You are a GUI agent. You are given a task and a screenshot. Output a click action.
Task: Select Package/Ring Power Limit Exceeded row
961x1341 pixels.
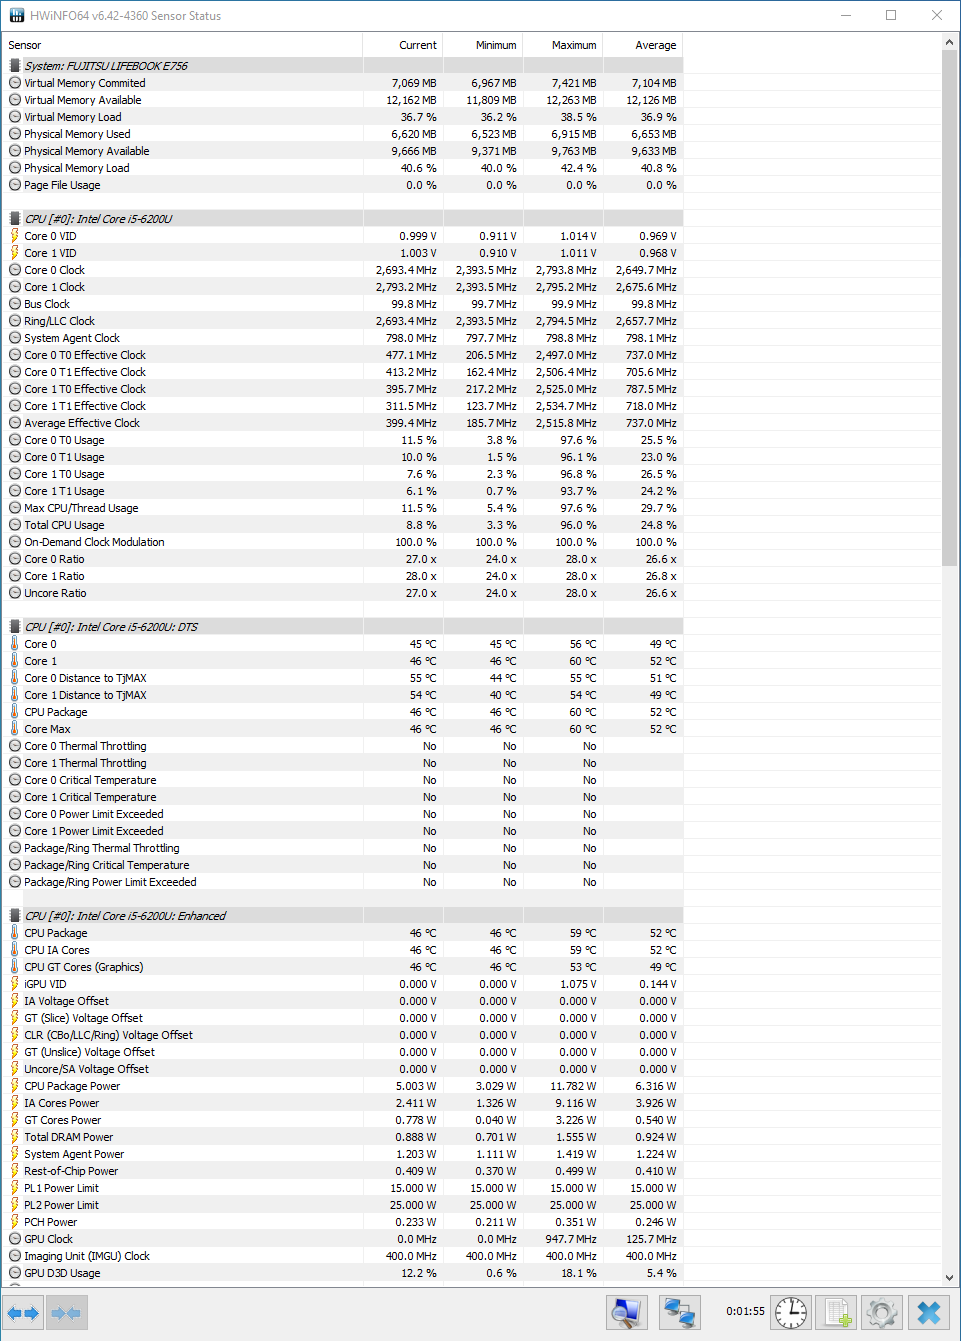click(x=342, y=882)
